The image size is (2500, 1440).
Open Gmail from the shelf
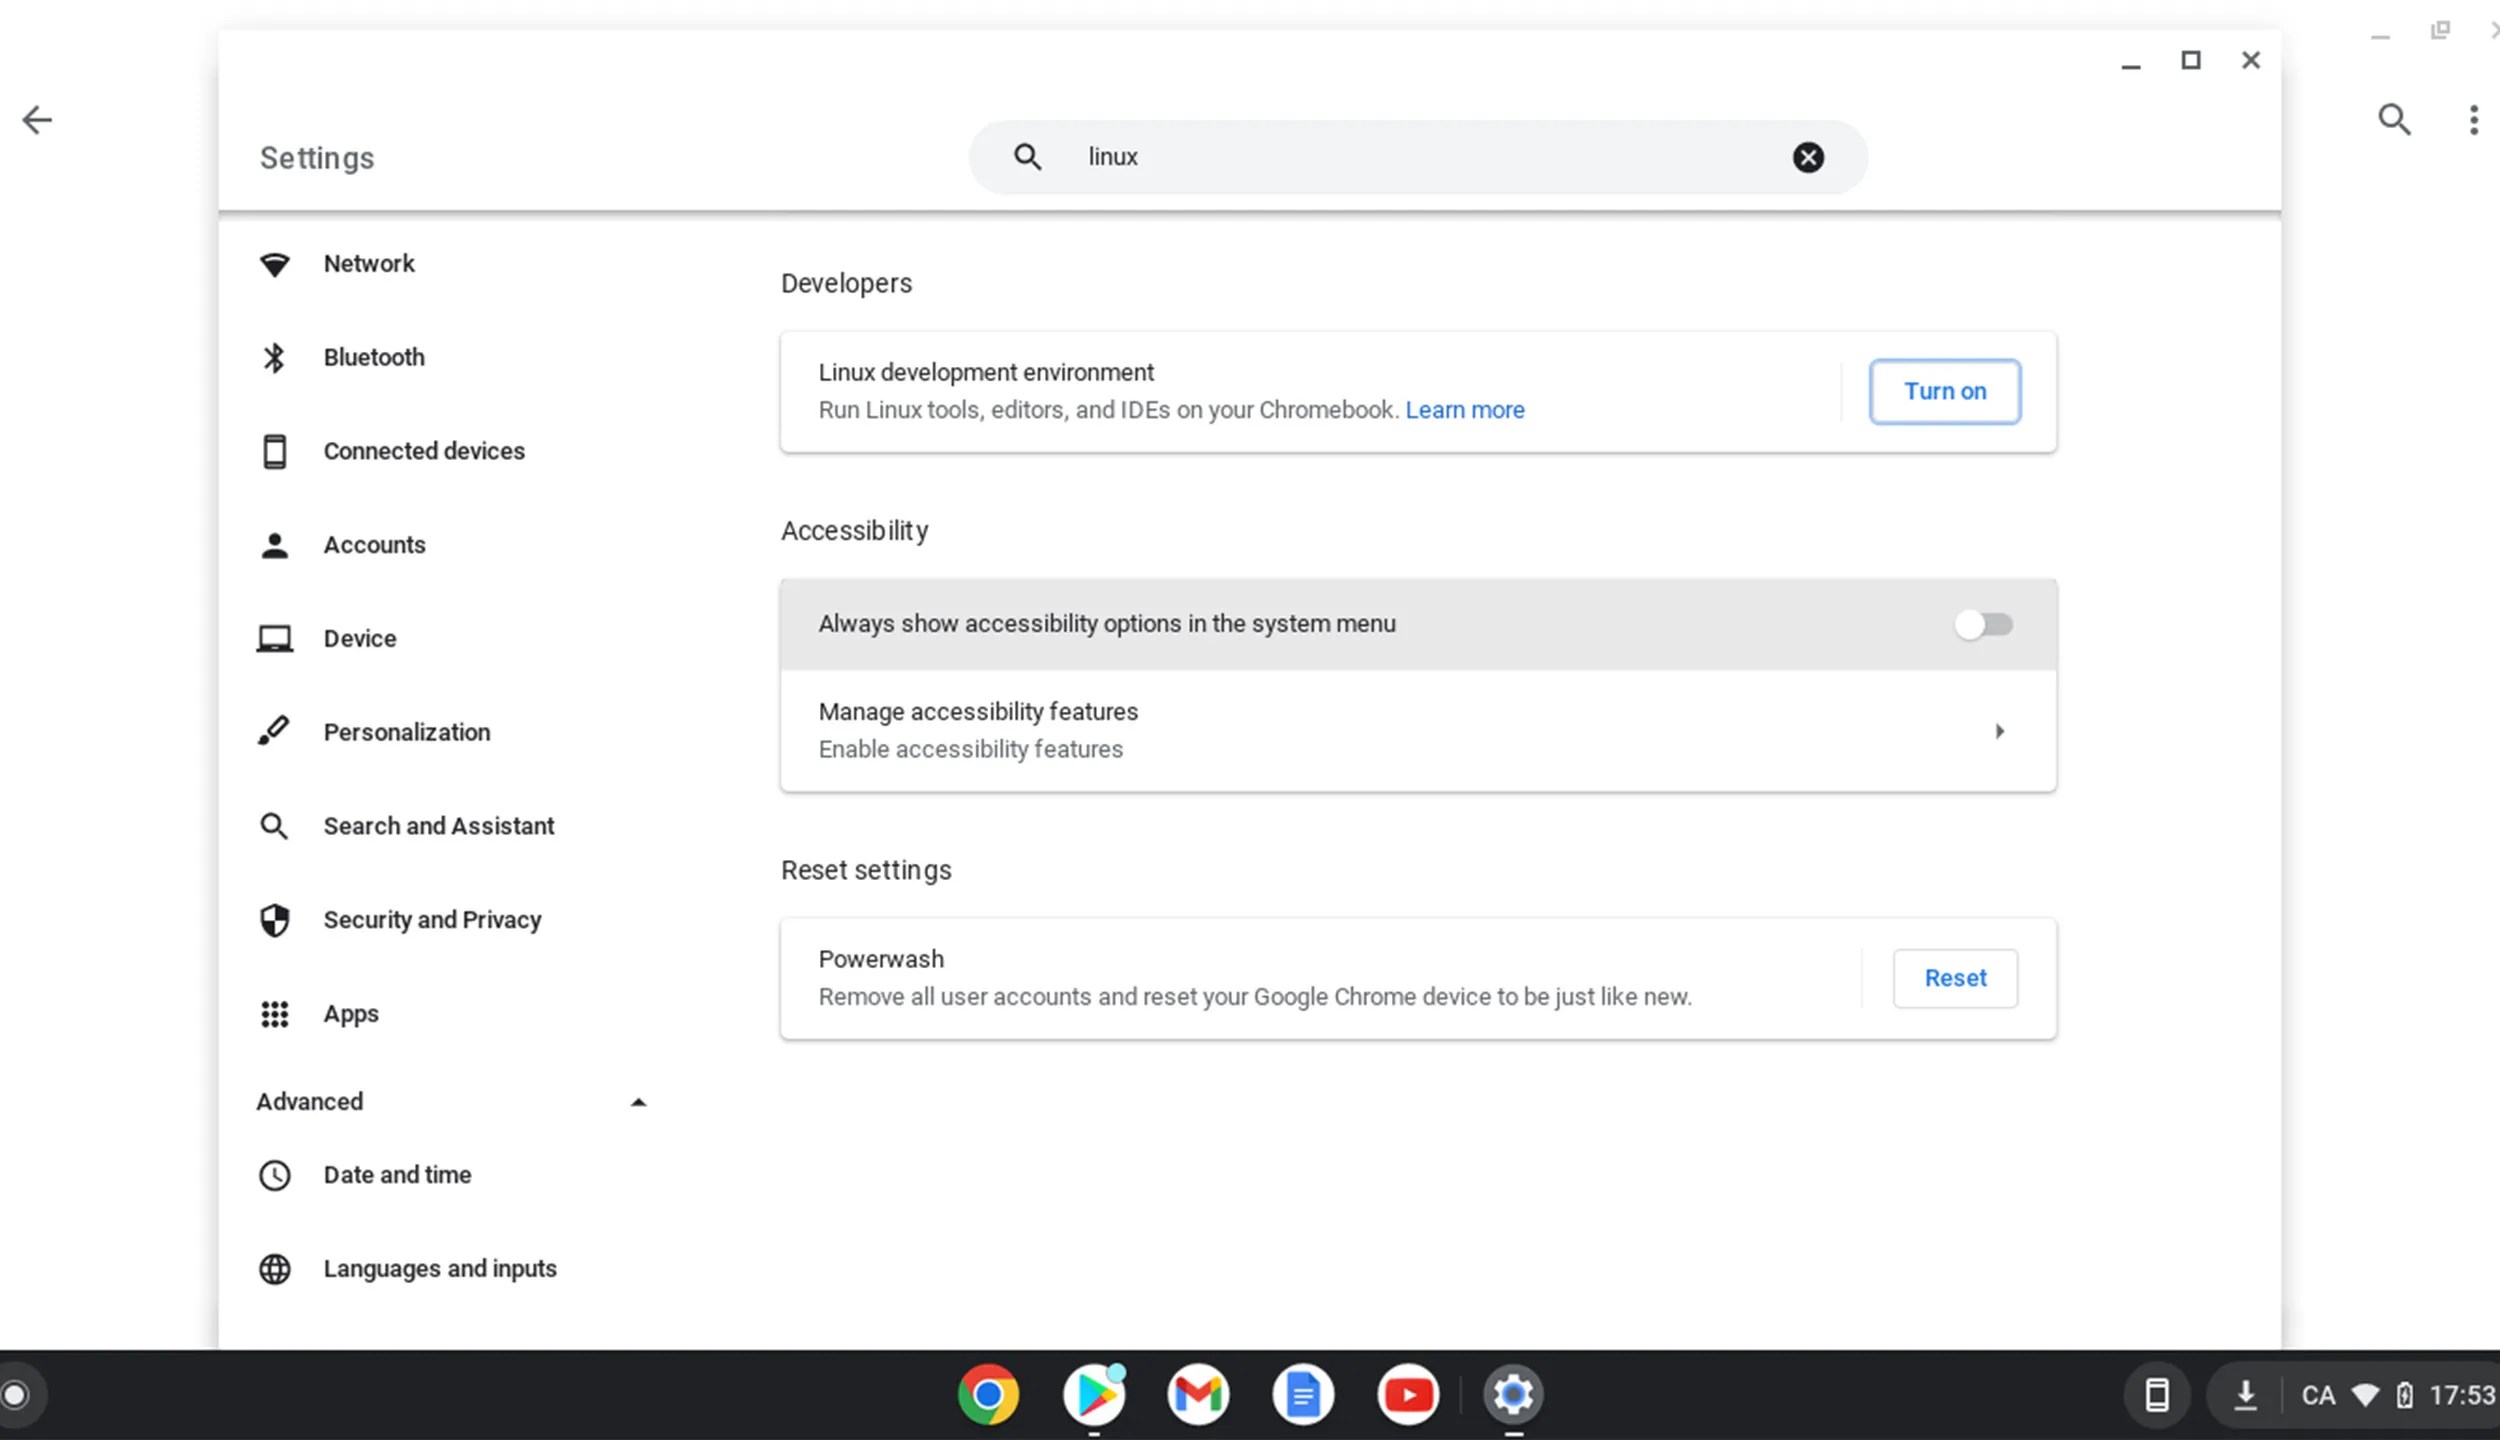1198,1393
